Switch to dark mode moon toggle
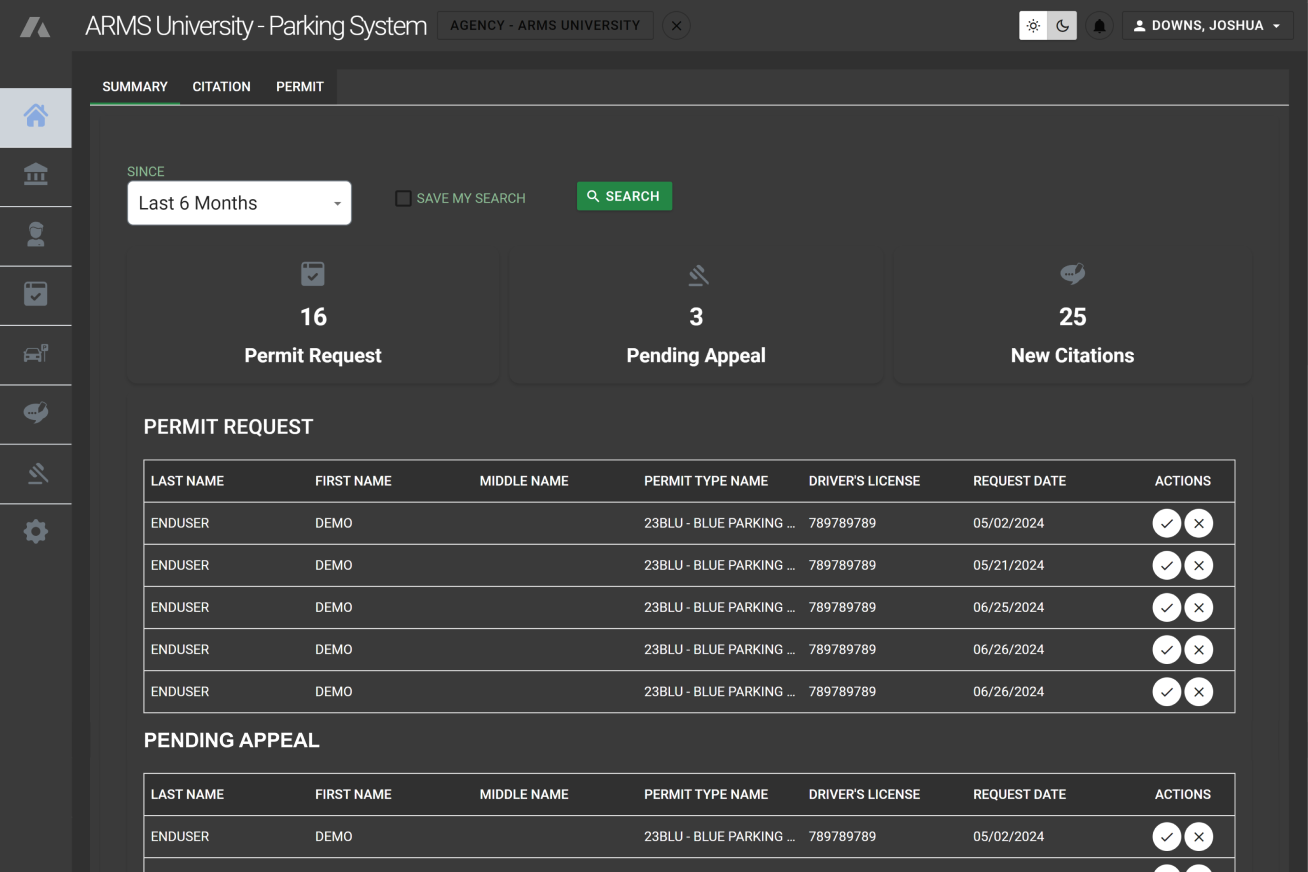 [x=1062, y=26]
